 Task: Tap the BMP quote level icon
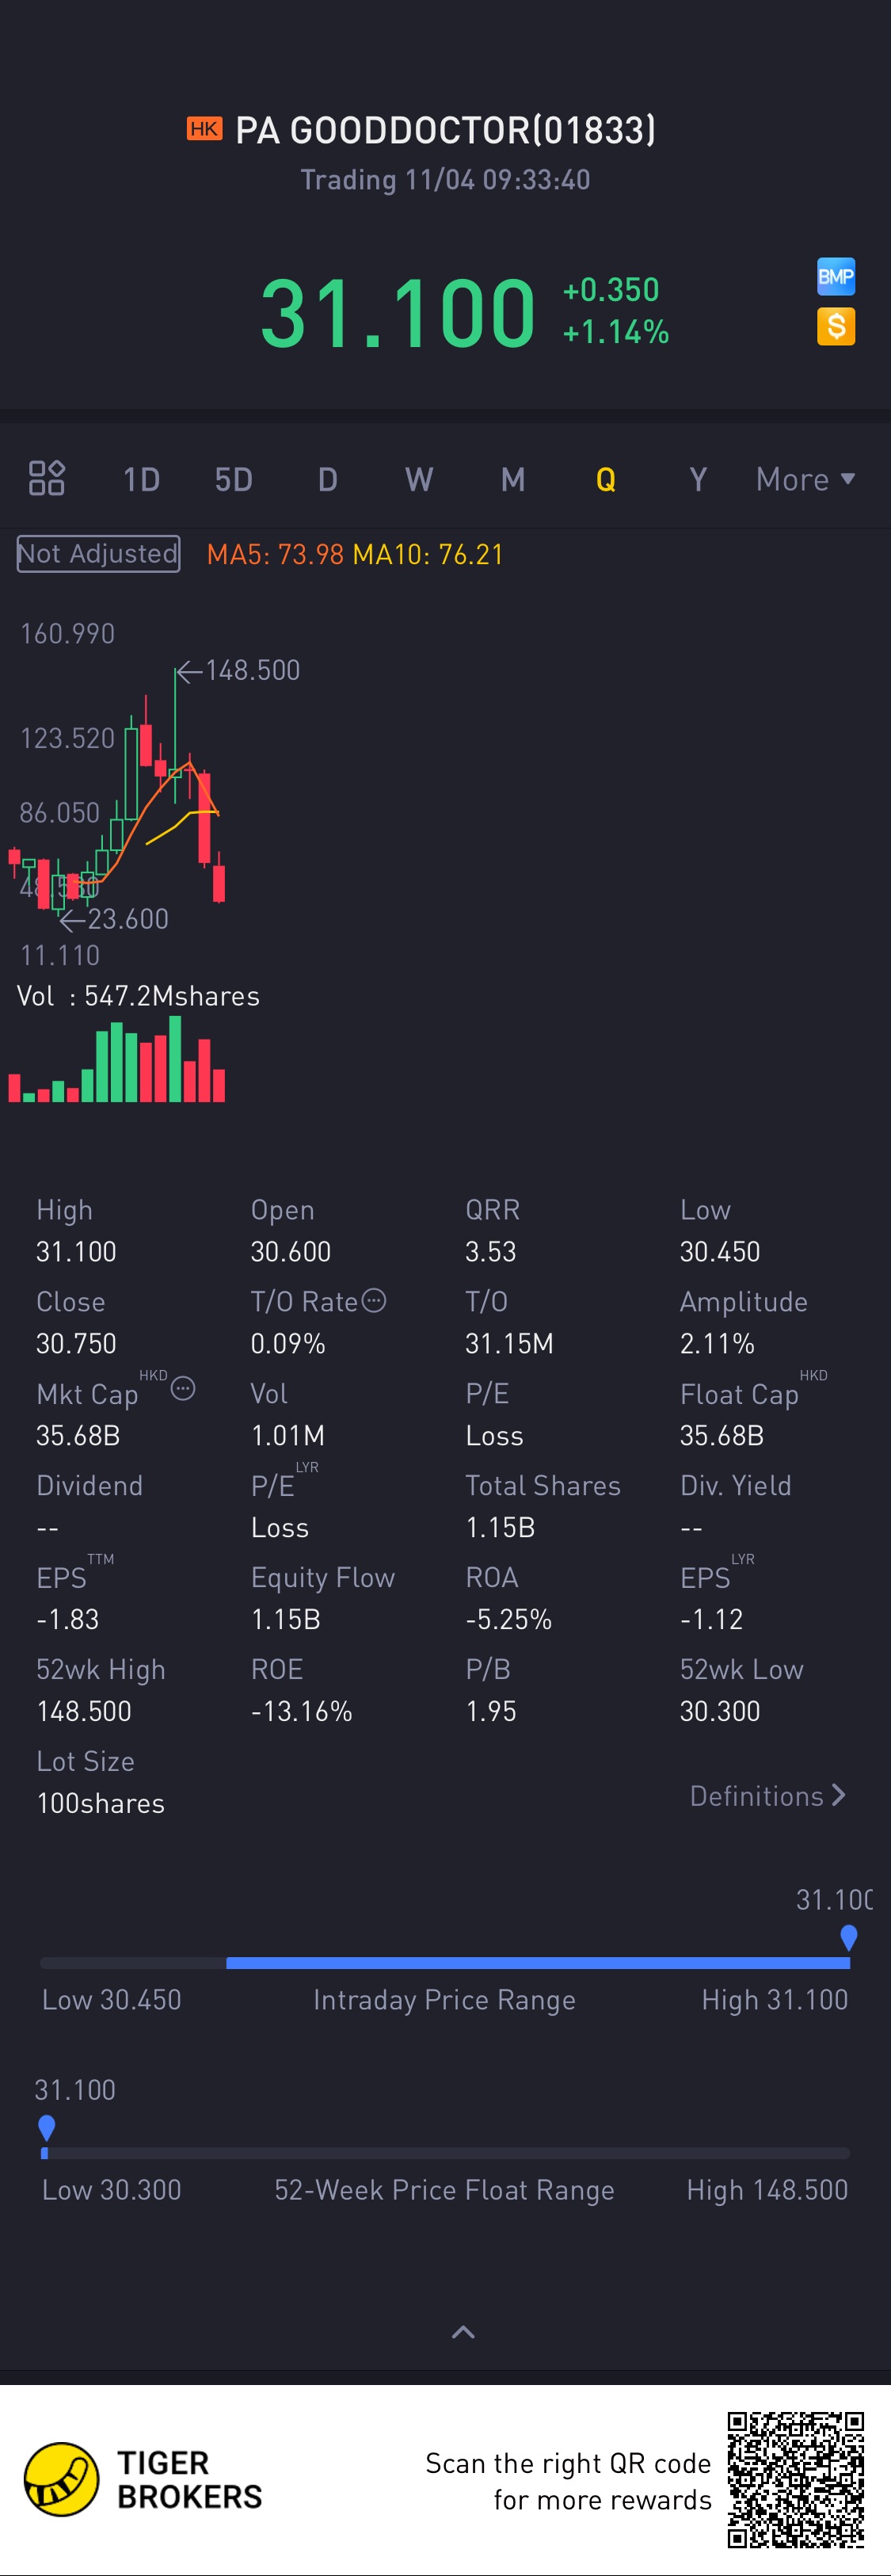(x=835, y=276)
